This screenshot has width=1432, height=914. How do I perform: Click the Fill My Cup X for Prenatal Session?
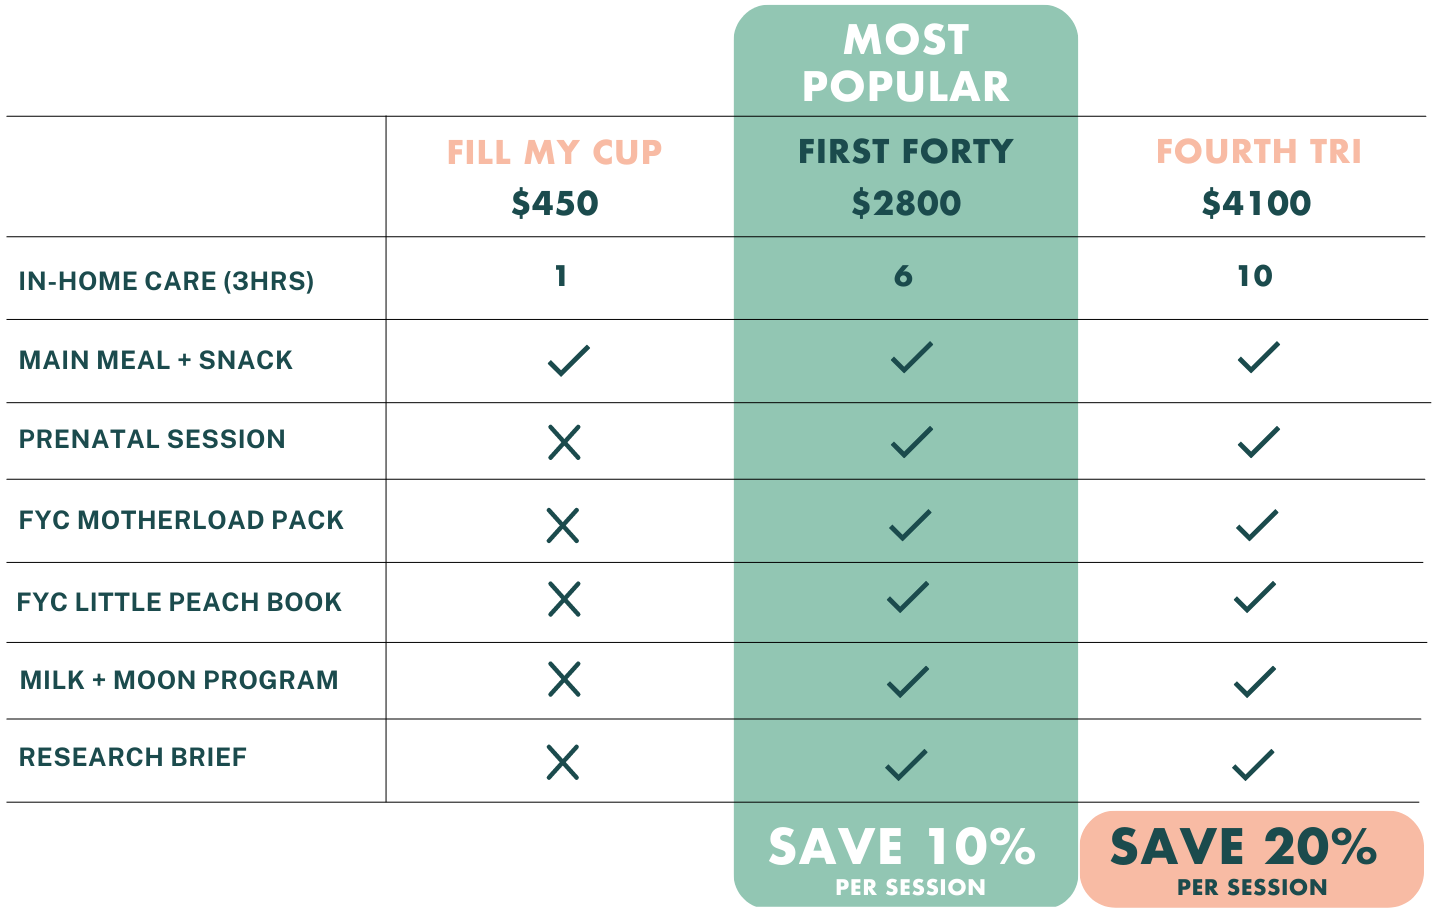564,441
